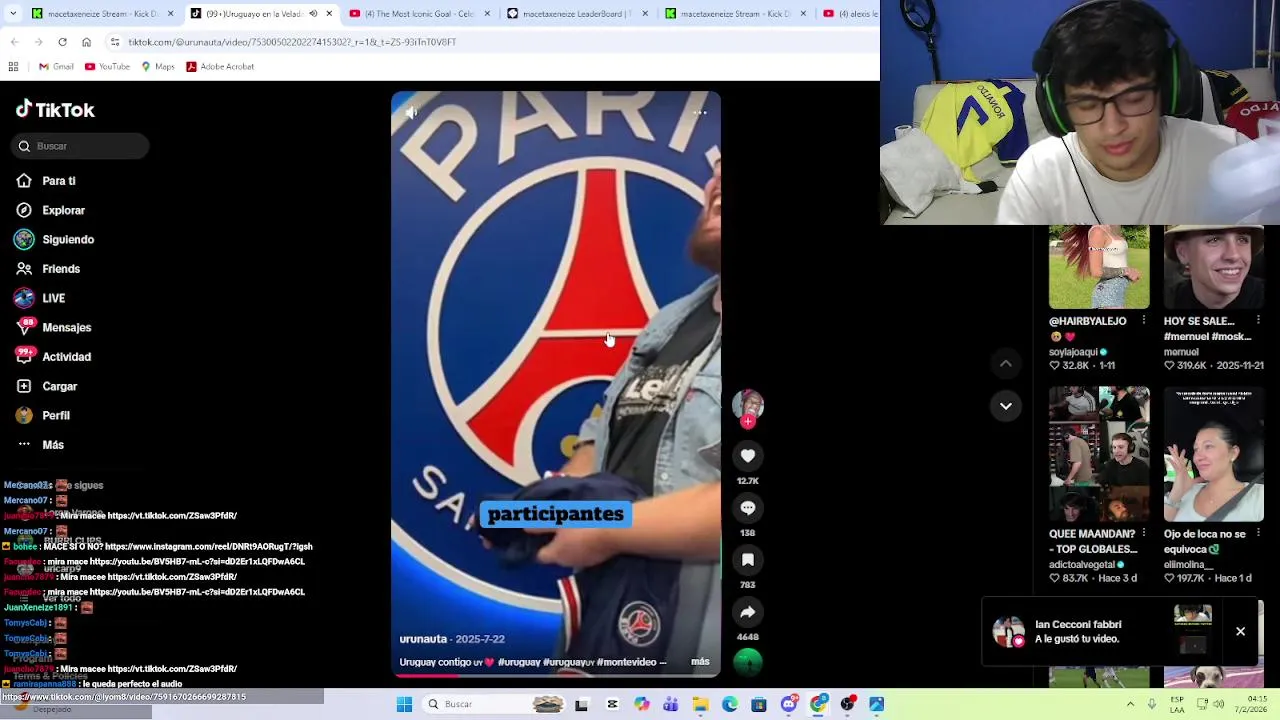Image resolution: width=1280 pixels, height=720 pixels.
Task: Open options for HOY SE SALE video
Action: (1258, 321)
